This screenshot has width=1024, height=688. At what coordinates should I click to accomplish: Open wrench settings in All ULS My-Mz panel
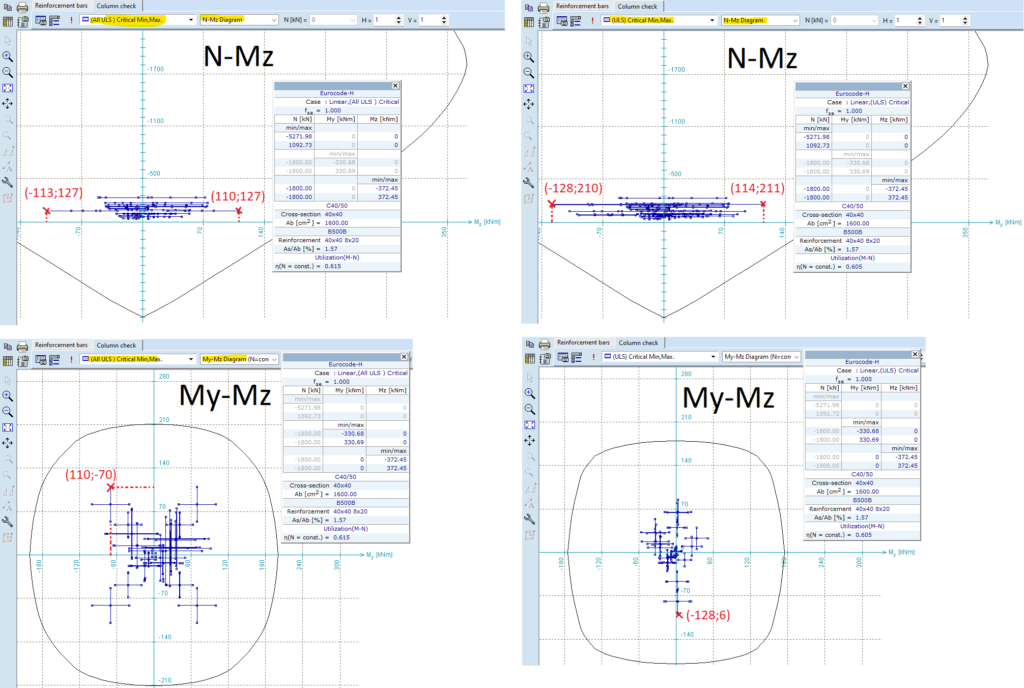pos(8,522)
